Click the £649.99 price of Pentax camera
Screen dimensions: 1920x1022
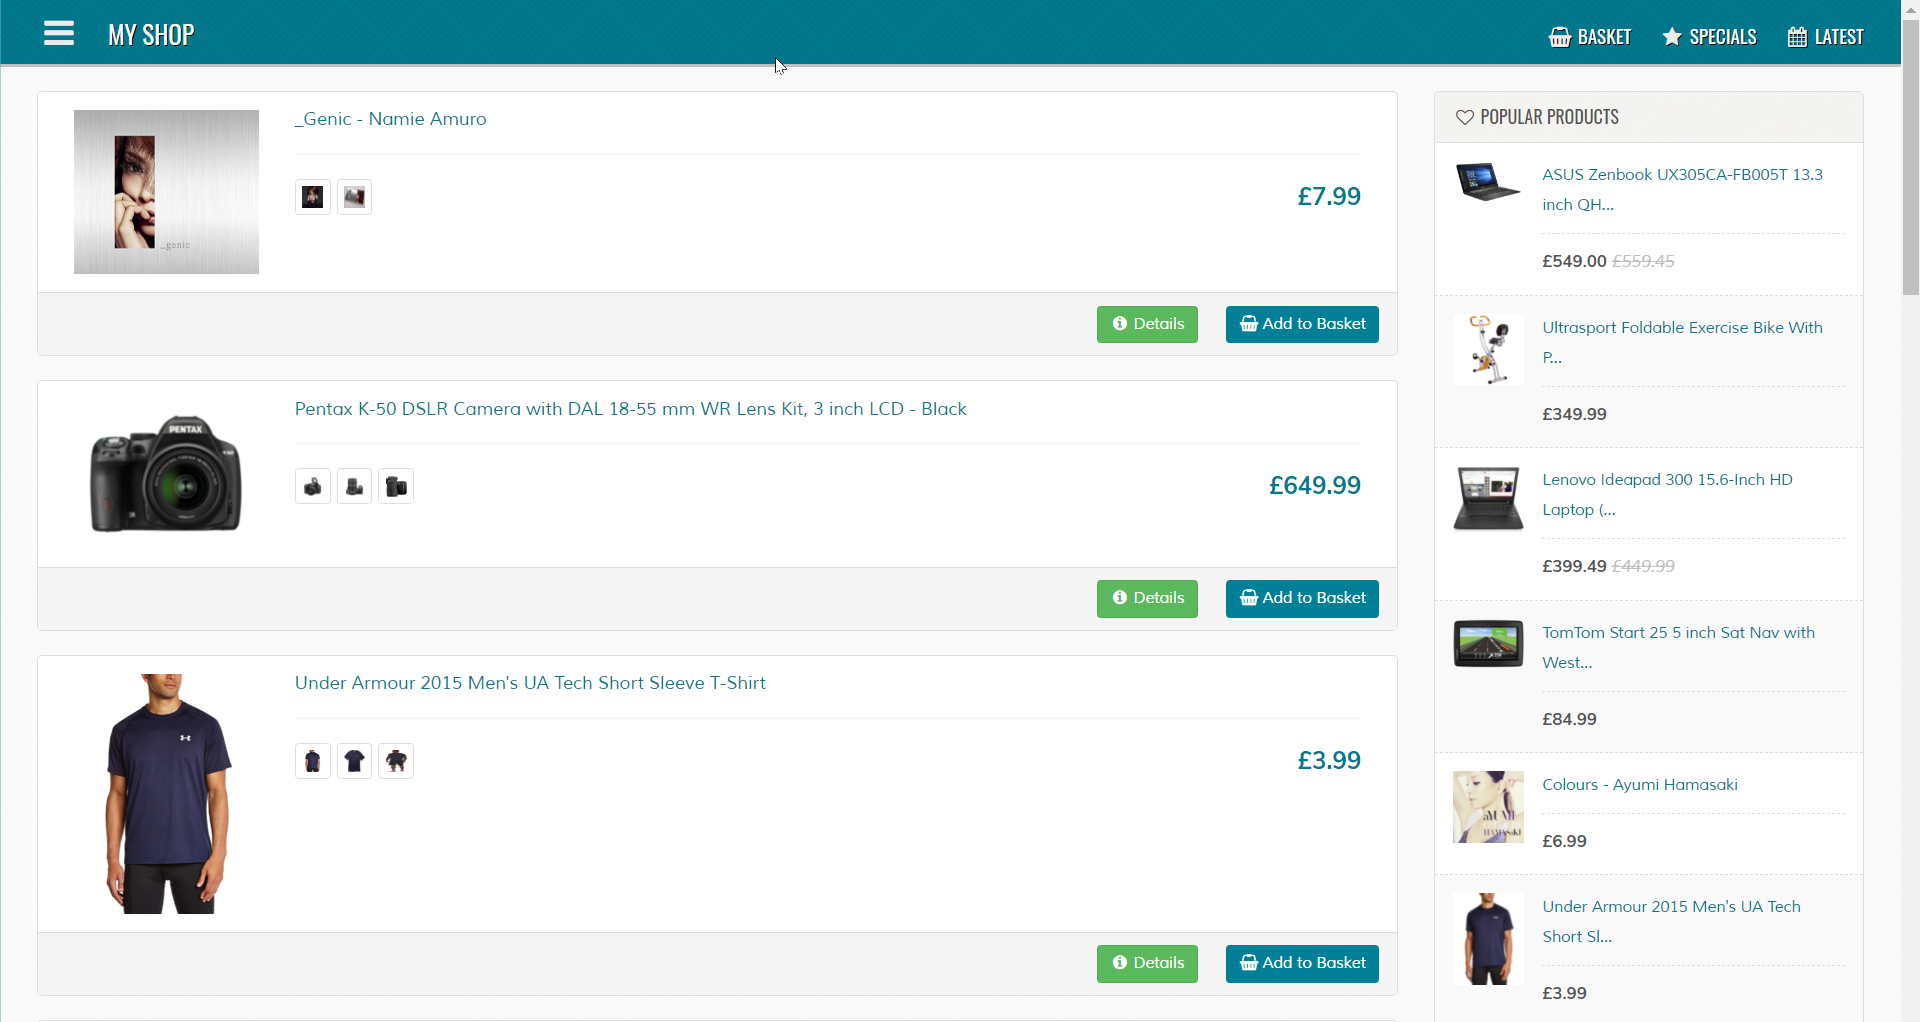tap(1315, 486)
